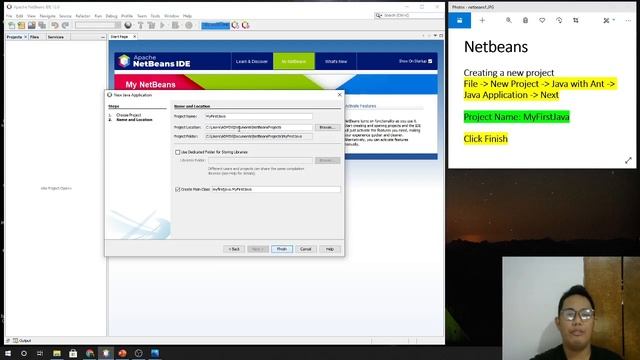The height and width of the screenshot is (360, 640).
Task: Switch to the Services tab
Action: [x=56, y=37]
